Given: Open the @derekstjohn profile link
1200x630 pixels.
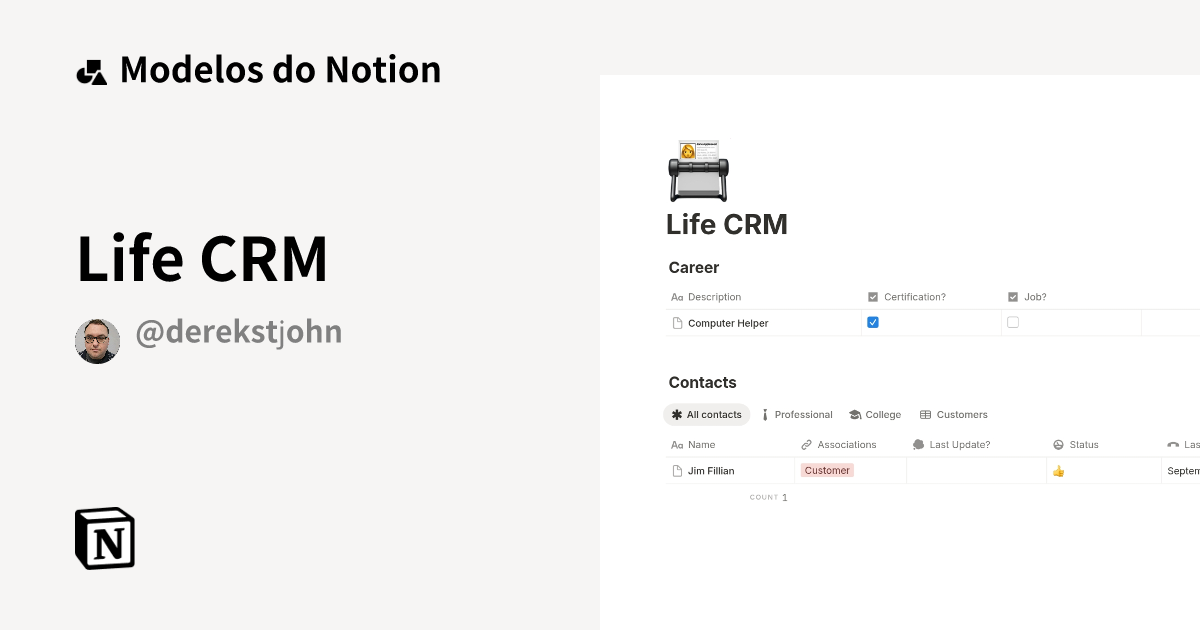Looking at the screenshot, I should (238, 331).
